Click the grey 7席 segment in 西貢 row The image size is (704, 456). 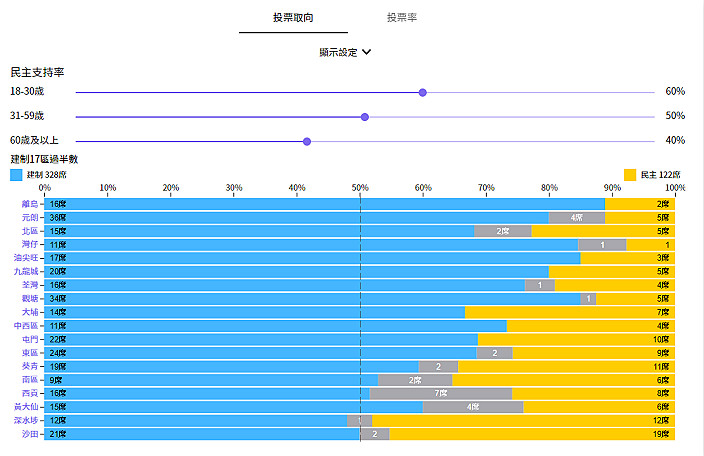click(x=441, y=394)
